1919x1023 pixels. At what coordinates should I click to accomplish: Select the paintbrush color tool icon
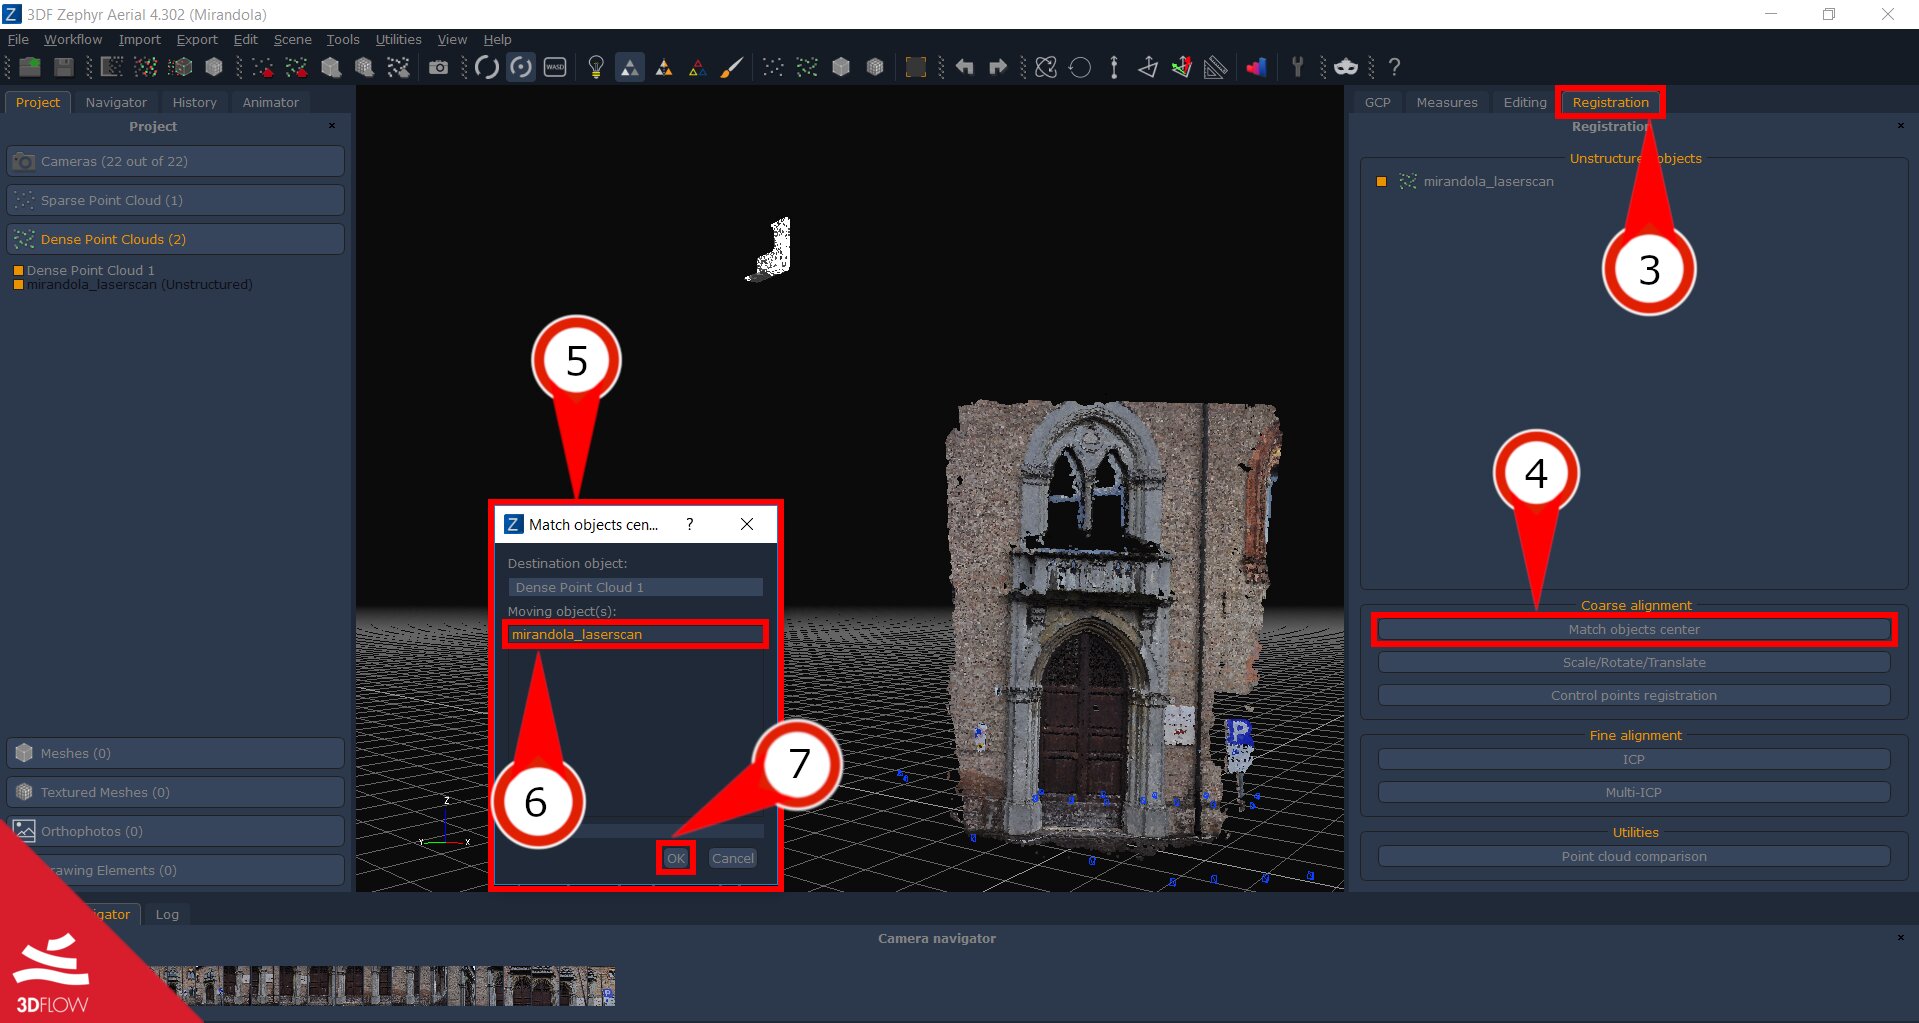tap(732, 67)
